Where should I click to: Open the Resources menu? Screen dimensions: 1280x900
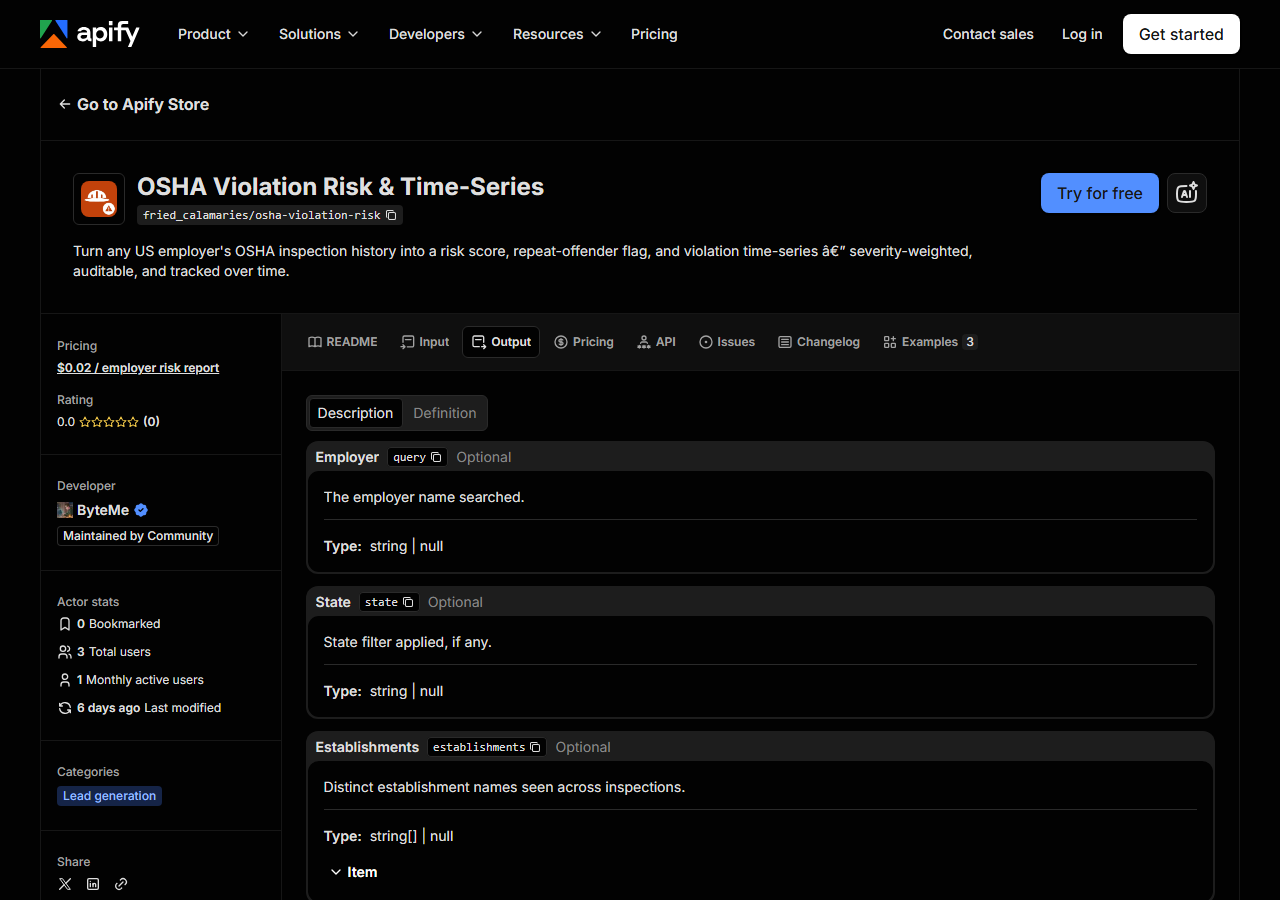pos(557,34)
